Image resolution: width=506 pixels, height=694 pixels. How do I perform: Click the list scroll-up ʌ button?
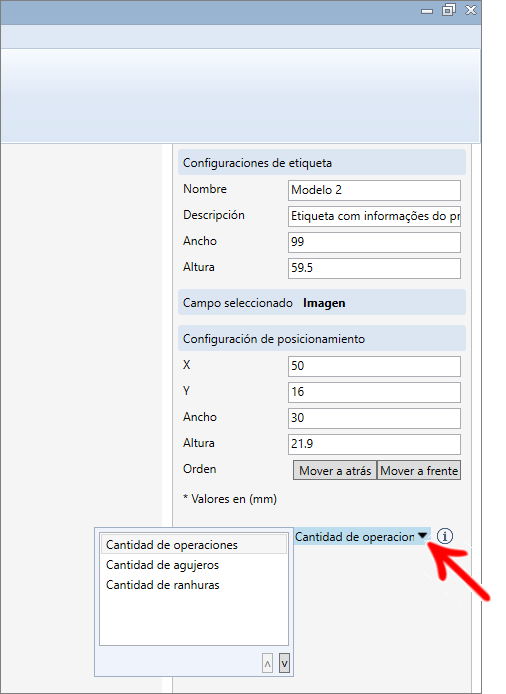point(267,663)
